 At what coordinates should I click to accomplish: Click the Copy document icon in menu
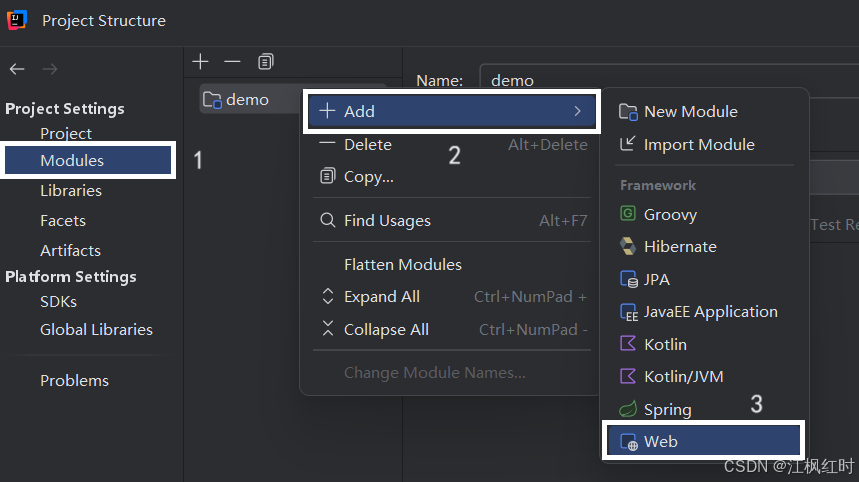[x=327, y=176]
